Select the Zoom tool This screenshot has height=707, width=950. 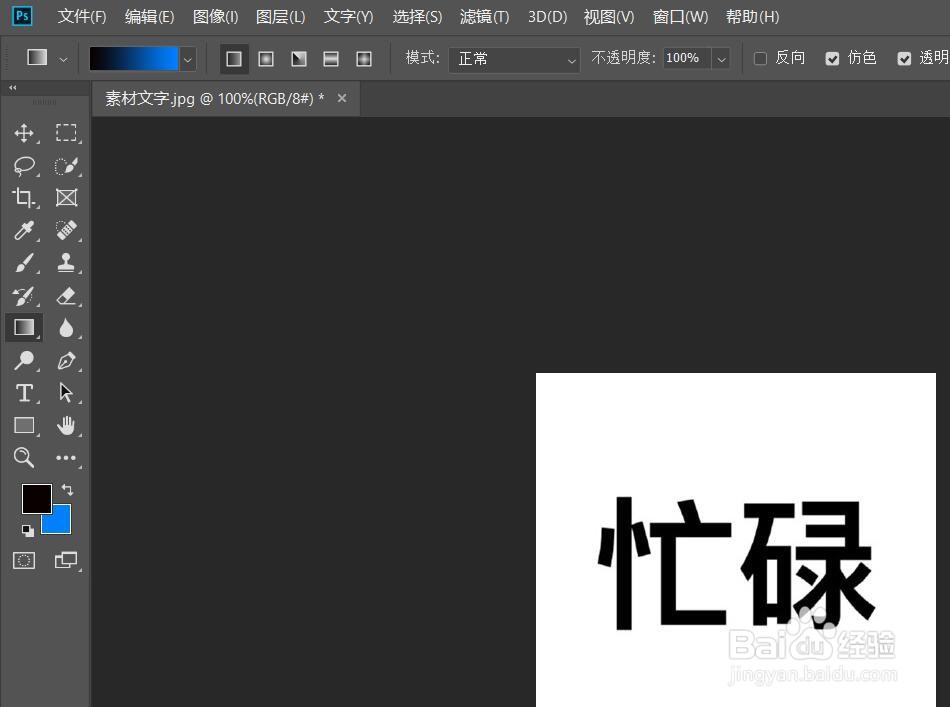tap(24, 458)
